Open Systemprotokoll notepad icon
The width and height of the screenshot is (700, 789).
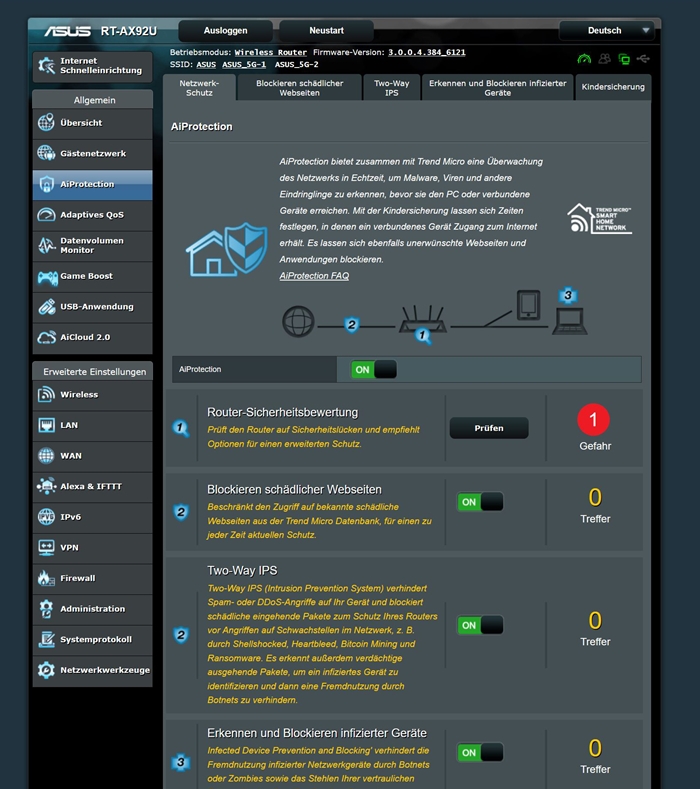[46, 640]
